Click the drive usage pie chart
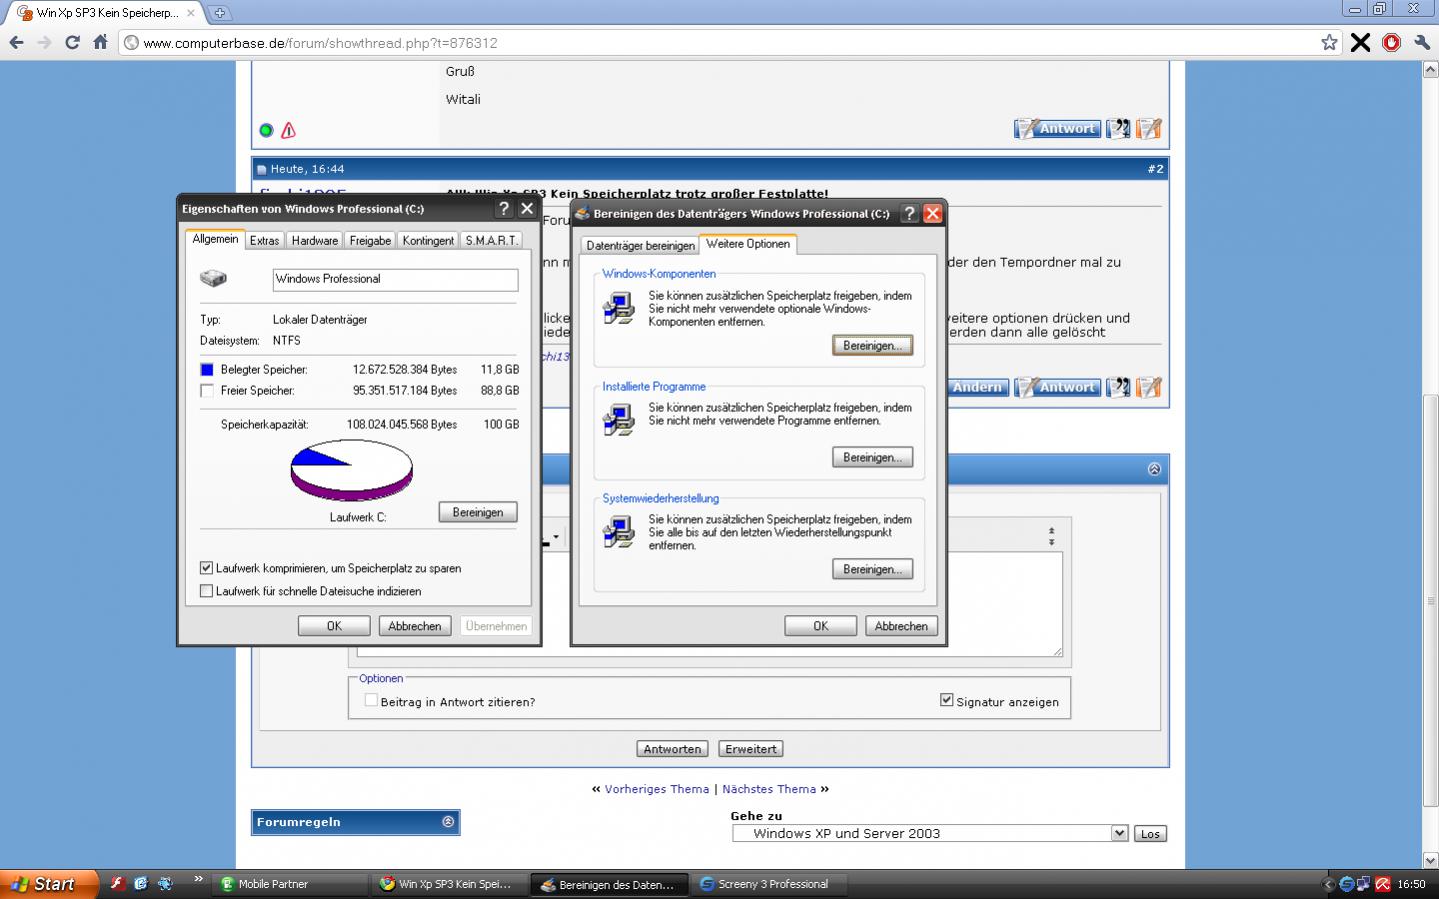Image resolution: width=1439 pixels, height=899 pixels. coord(351,470)
